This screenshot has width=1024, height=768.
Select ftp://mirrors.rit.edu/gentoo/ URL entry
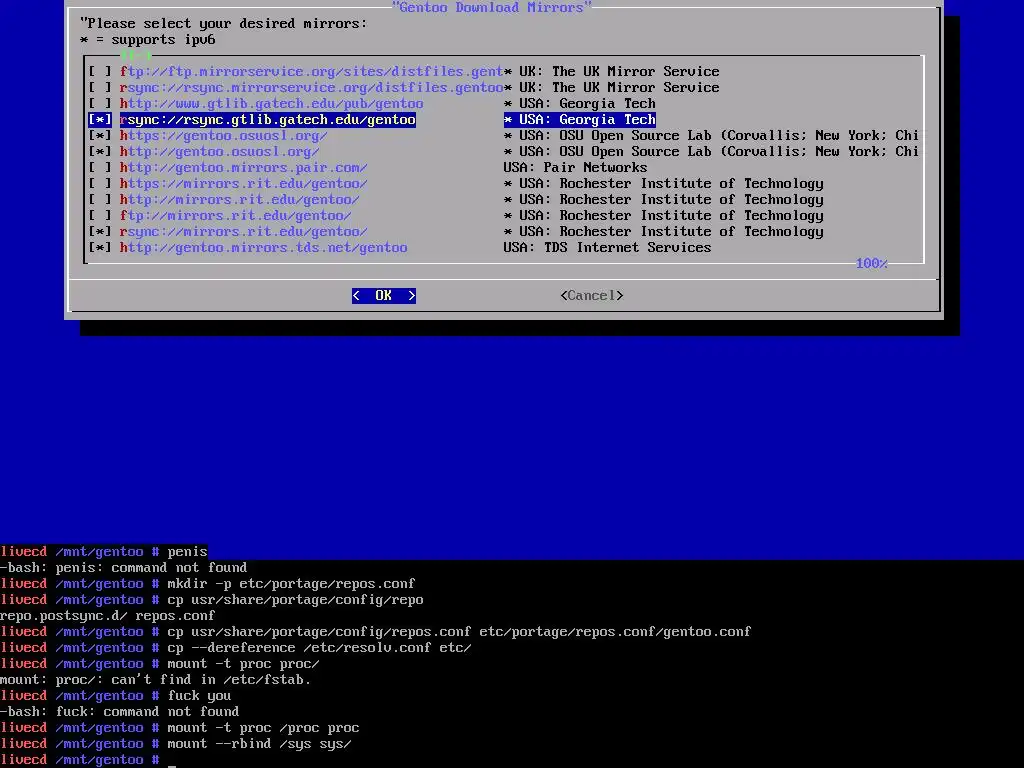click(x=236, y=216)
